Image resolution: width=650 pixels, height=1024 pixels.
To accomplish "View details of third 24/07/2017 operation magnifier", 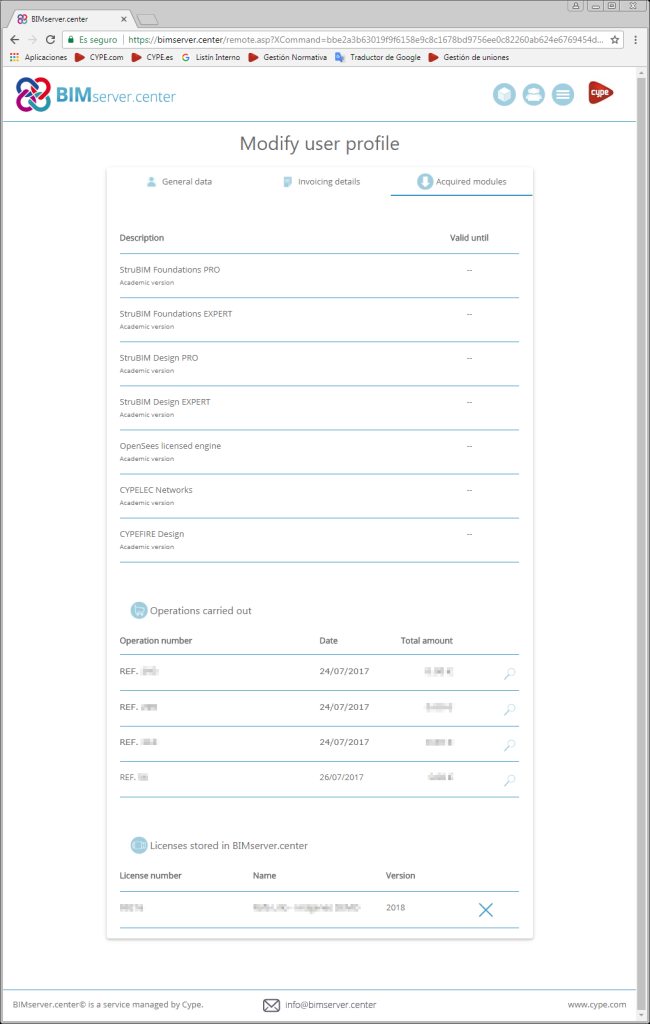I will [510, 744].
